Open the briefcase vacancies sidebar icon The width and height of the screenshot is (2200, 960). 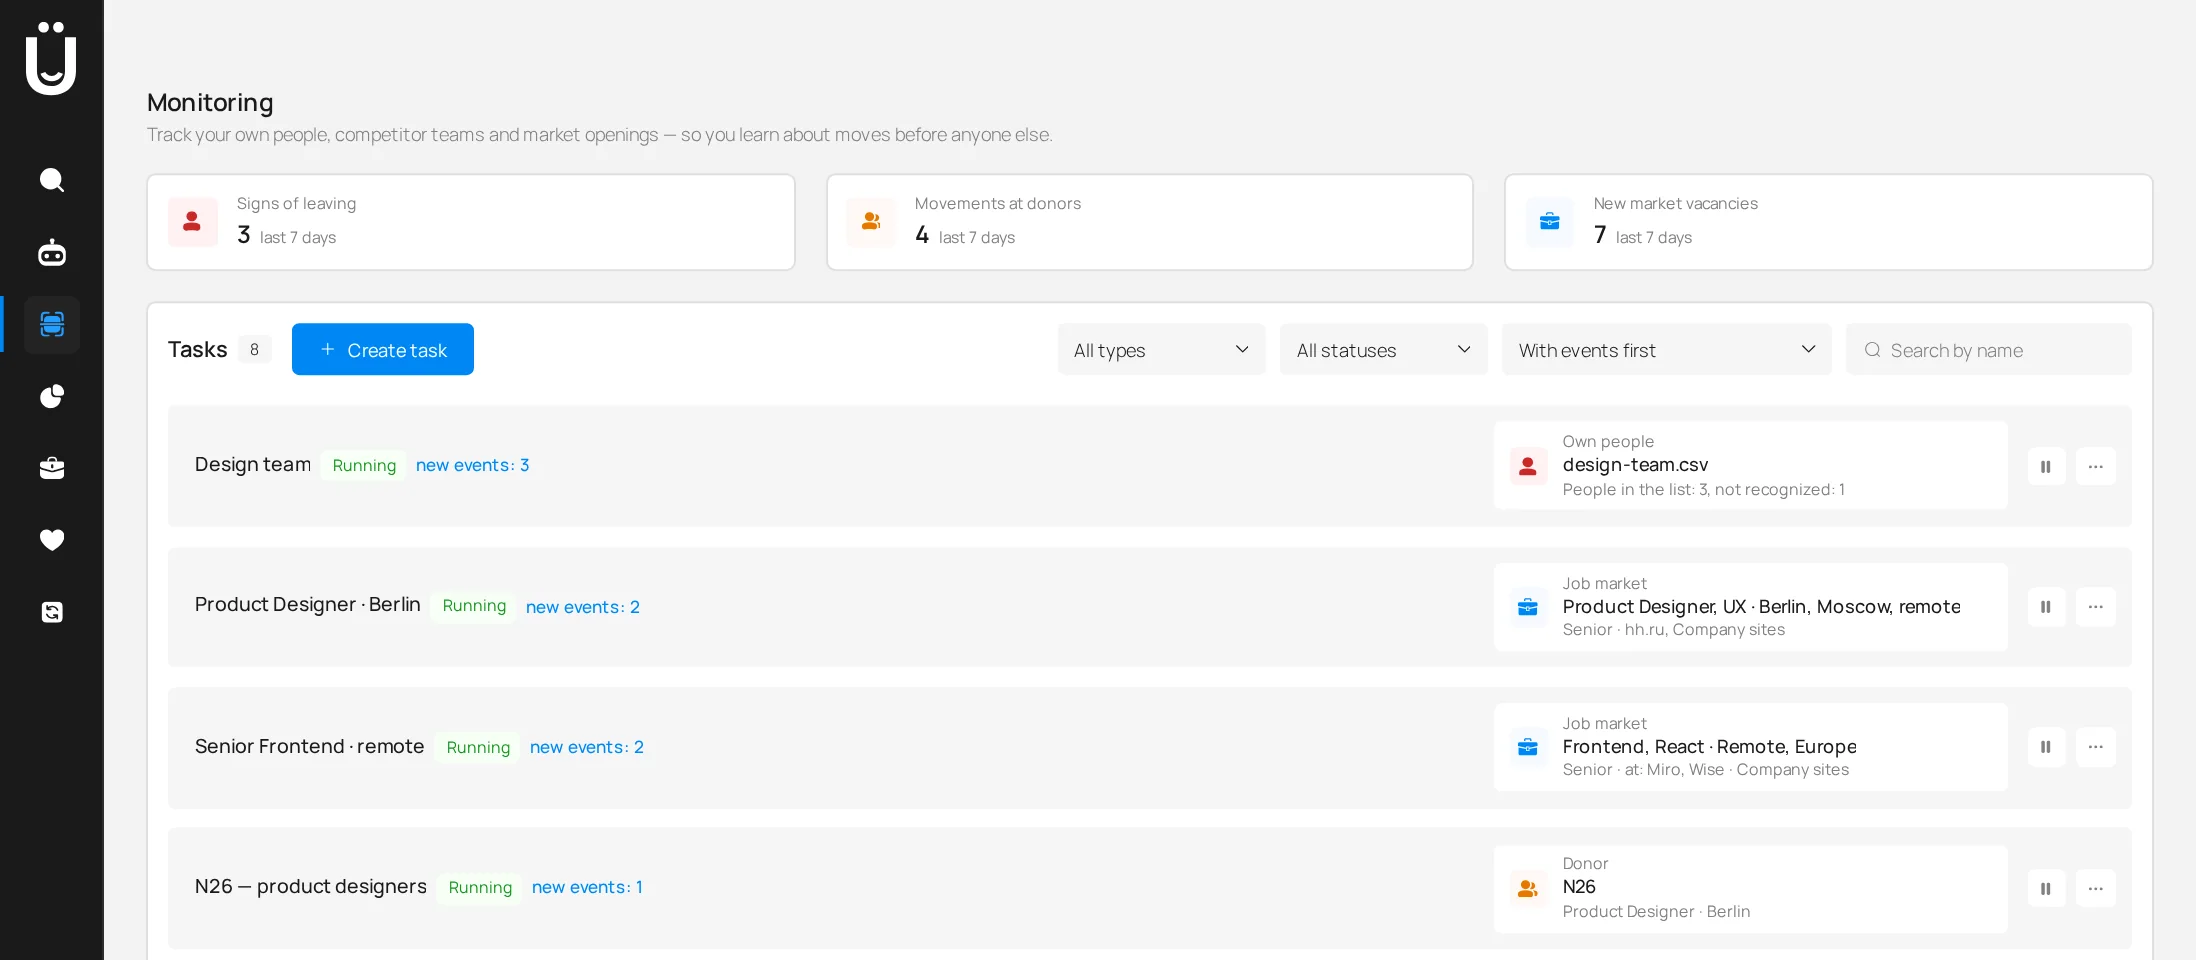52,468
